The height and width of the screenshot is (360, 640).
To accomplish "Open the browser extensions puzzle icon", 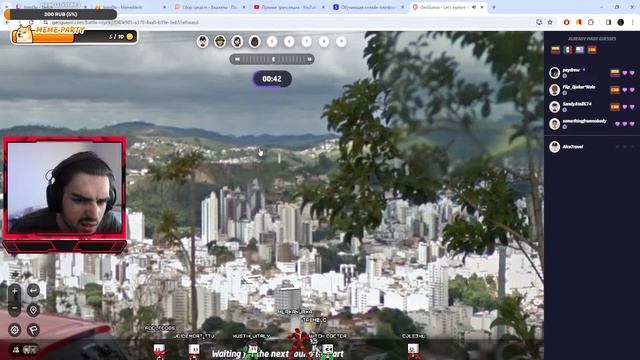I will coord(591,22).
